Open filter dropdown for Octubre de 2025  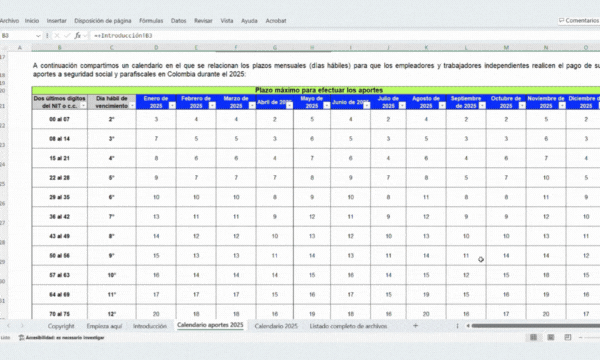point(522,106)
